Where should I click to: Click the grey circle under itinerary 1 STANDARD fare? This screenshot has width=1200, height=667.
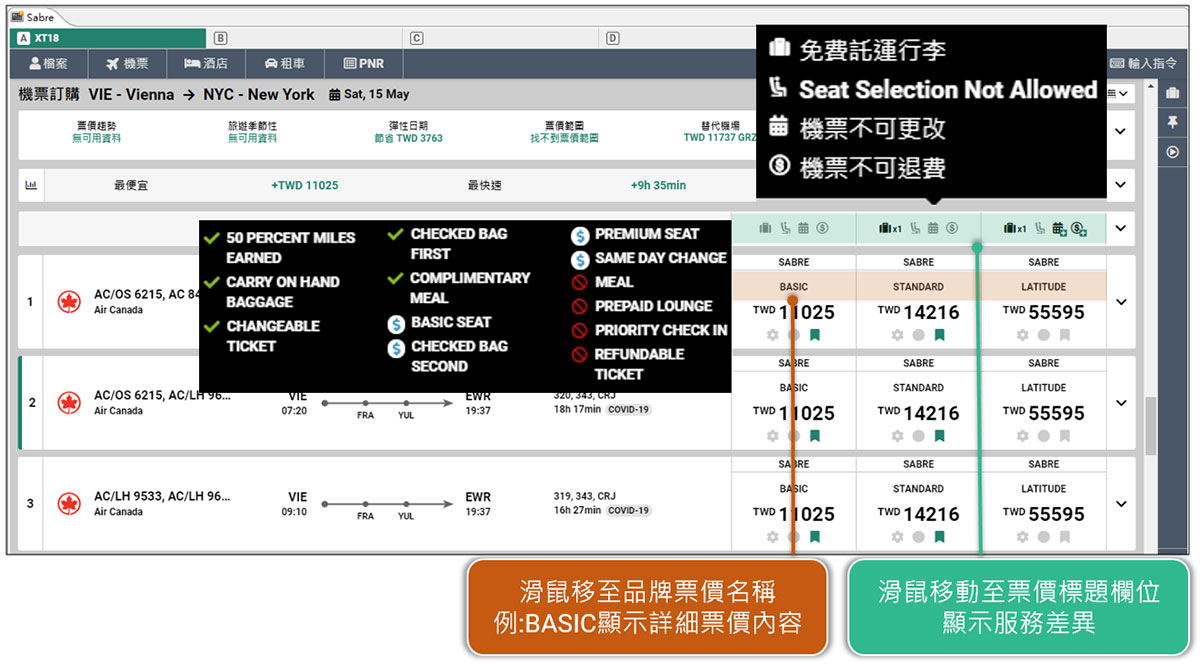pos(918,335)
